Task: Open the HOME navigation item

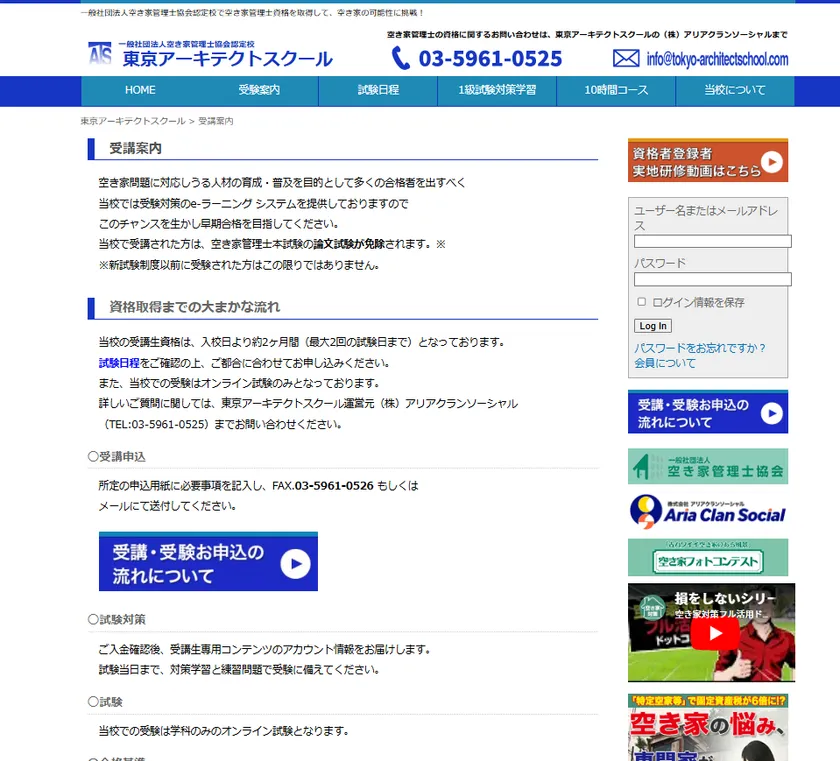Action: (139, 90)
